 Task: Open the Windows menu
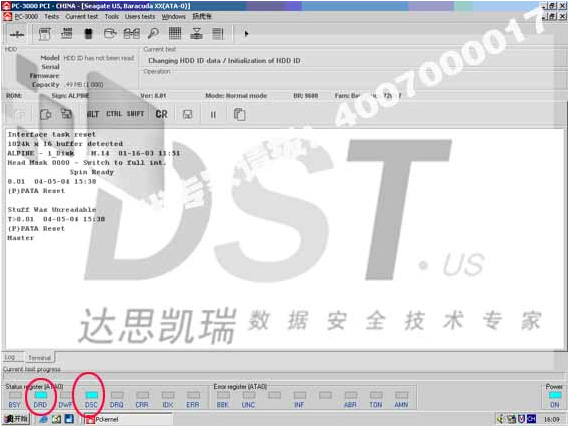point(174,16)
